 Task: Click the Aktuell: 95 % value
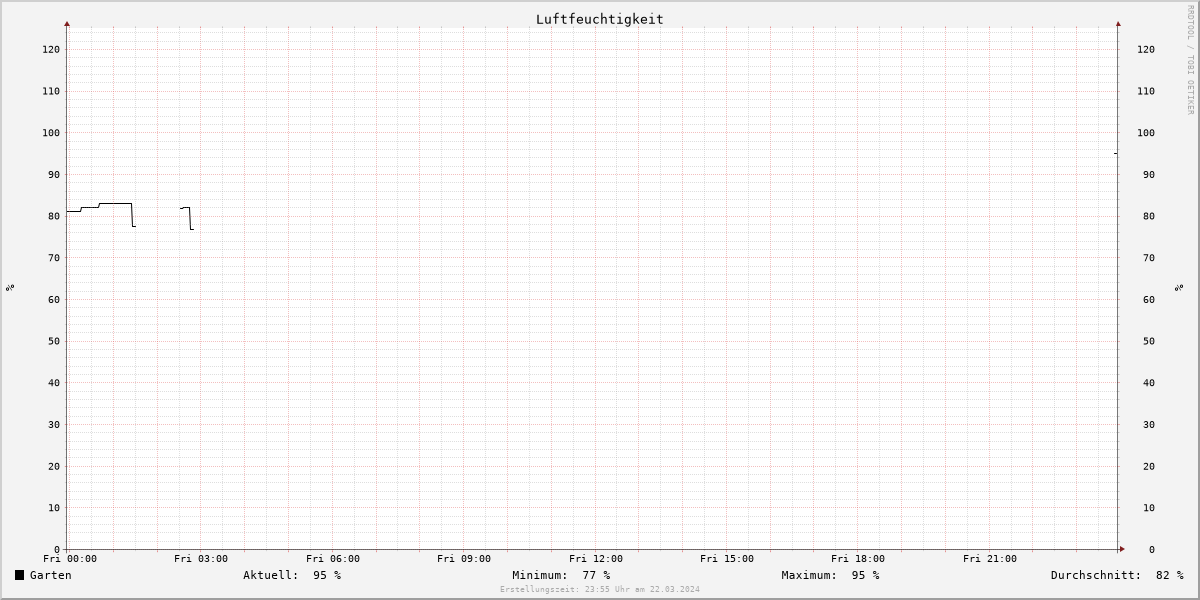[292, 575]
